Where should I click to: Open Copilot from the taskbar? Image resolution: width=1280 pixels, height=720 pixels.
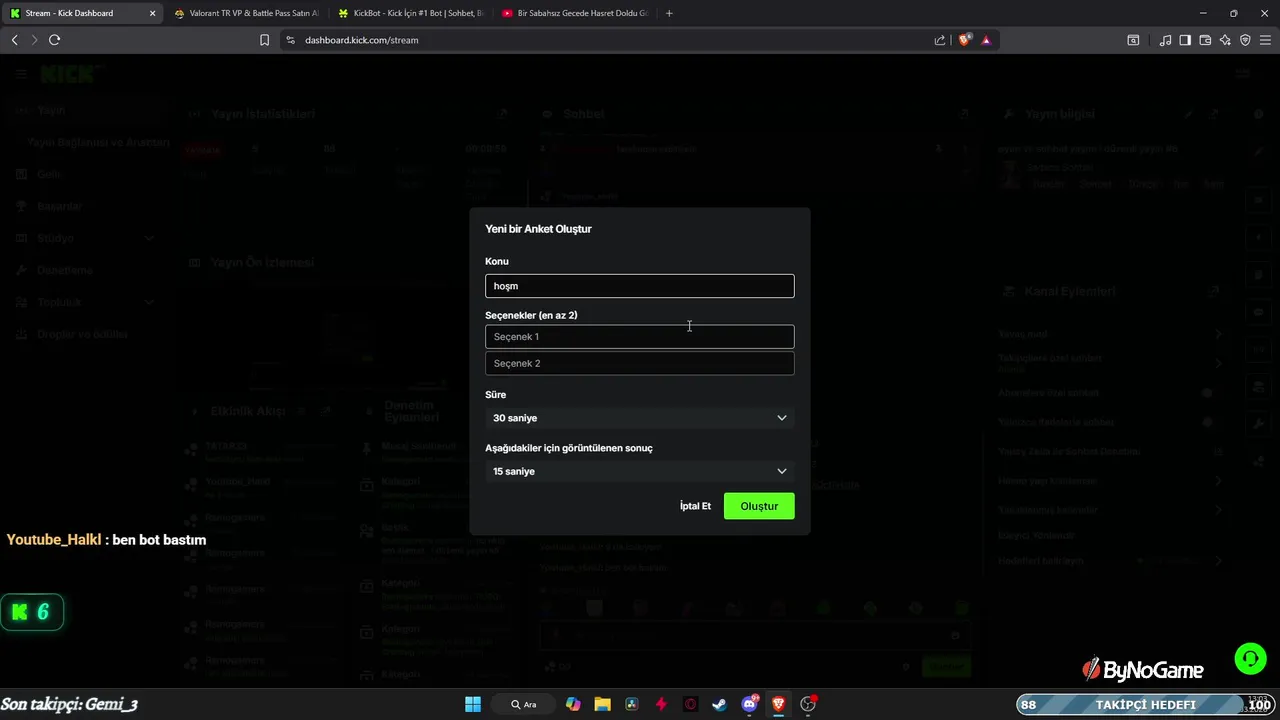coord(573,704)
